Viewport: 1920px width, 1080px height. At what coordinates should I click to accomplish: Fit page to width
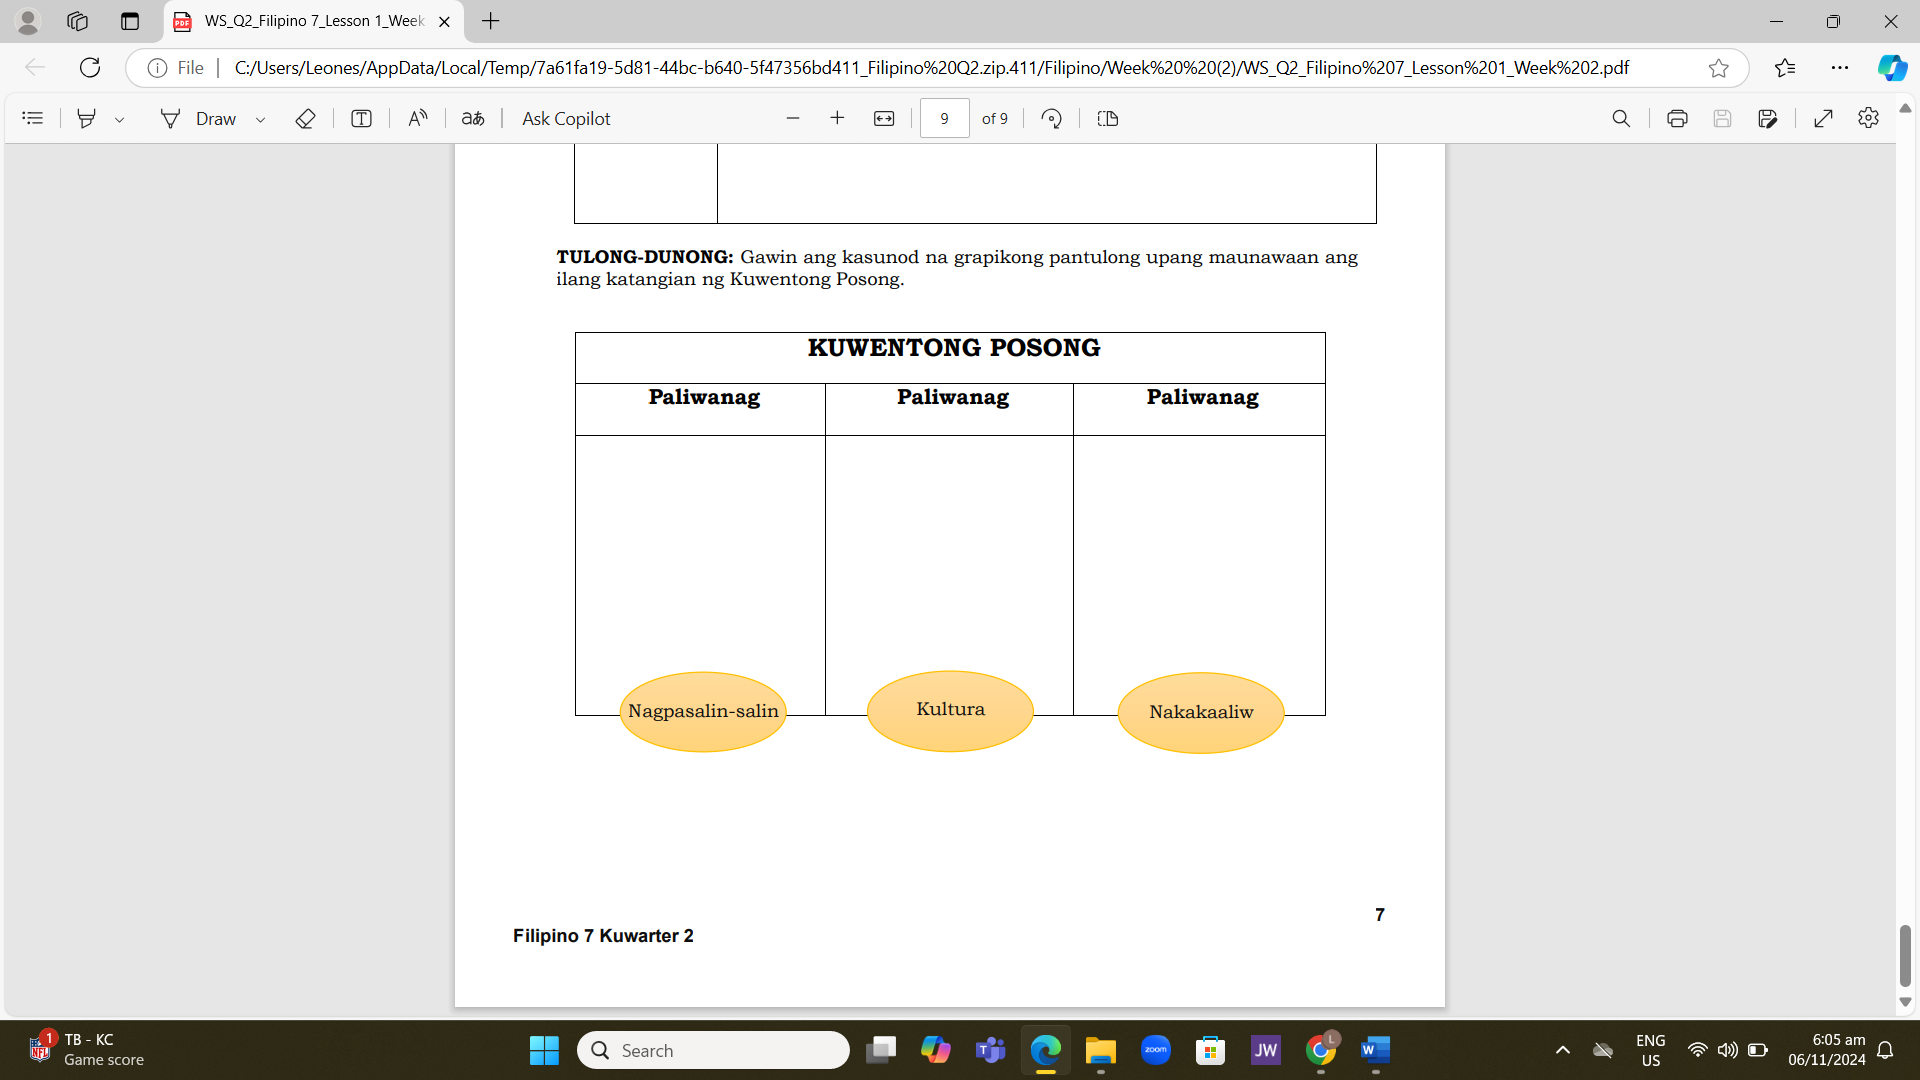coord(884,118)
